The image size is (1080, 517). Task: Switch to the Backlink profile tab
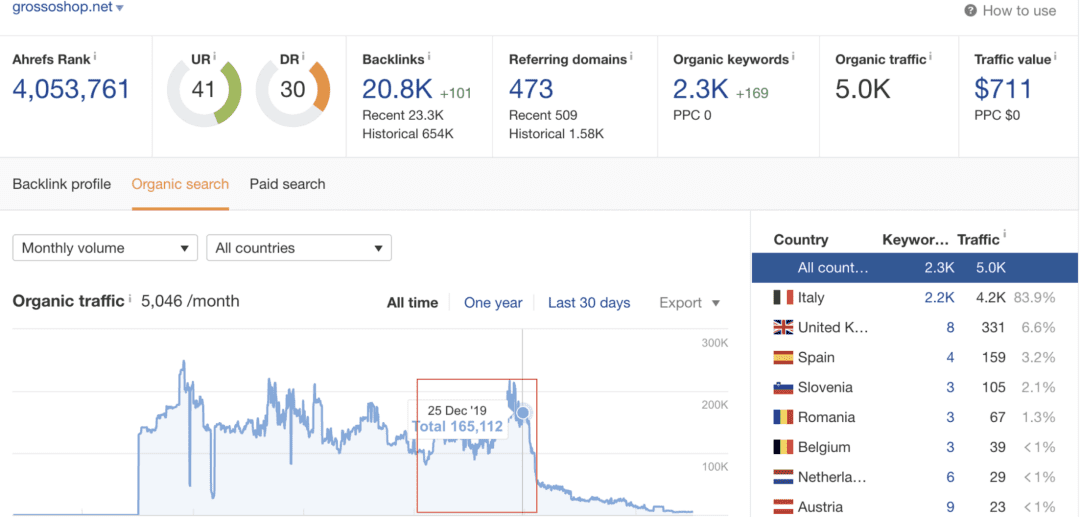click(x=62, y=184)
